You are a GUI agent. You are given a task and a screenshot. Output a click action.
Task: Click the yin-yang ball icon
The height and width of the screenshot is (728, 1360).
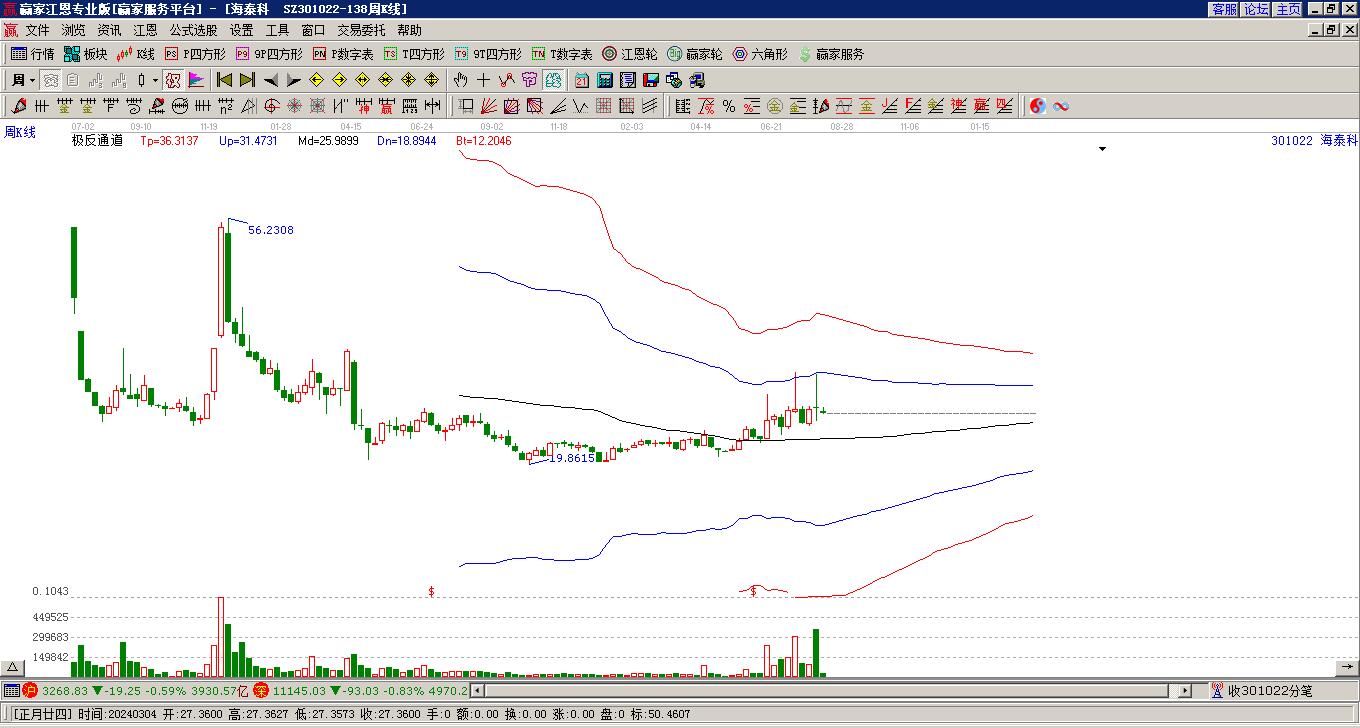tap(1038, 106)
